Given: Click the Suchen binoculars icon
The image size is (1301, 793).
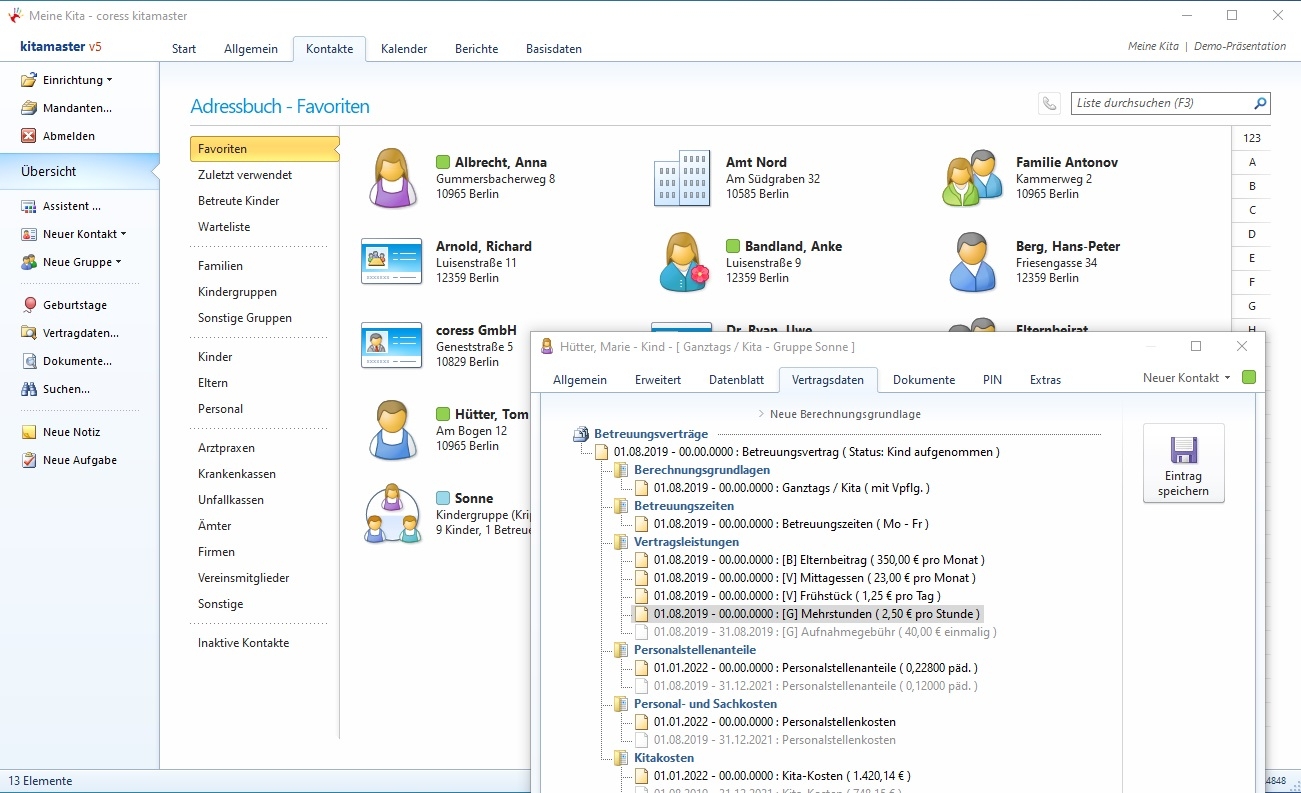Looking at the screenshot, I should (x=29, y=389).
